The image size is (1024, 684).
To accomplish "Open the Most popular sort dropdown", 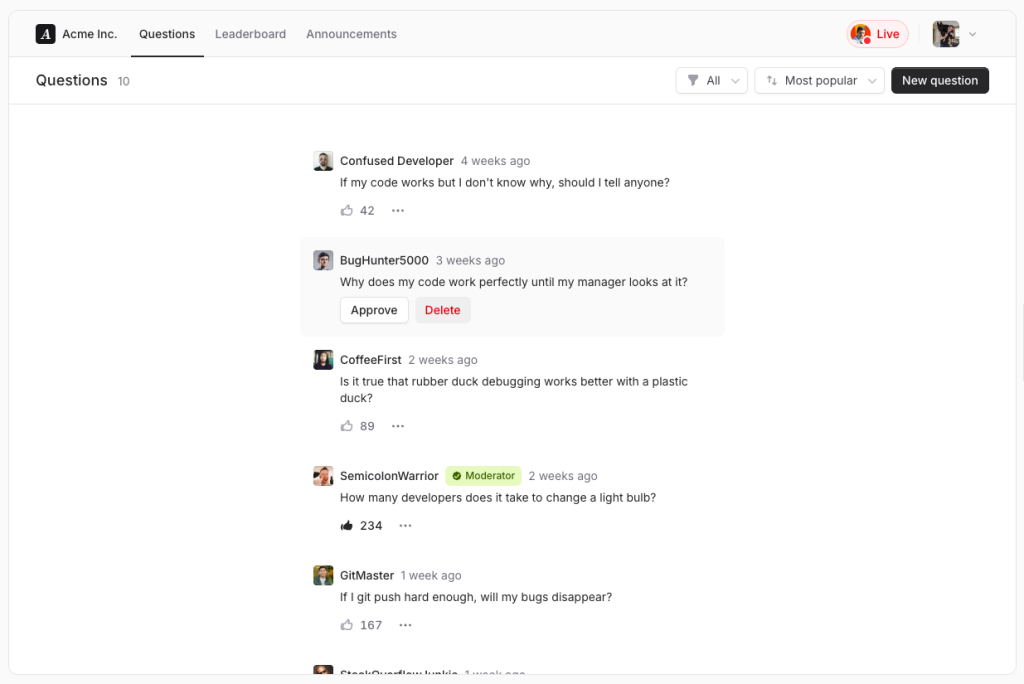I will pos(819,80).
